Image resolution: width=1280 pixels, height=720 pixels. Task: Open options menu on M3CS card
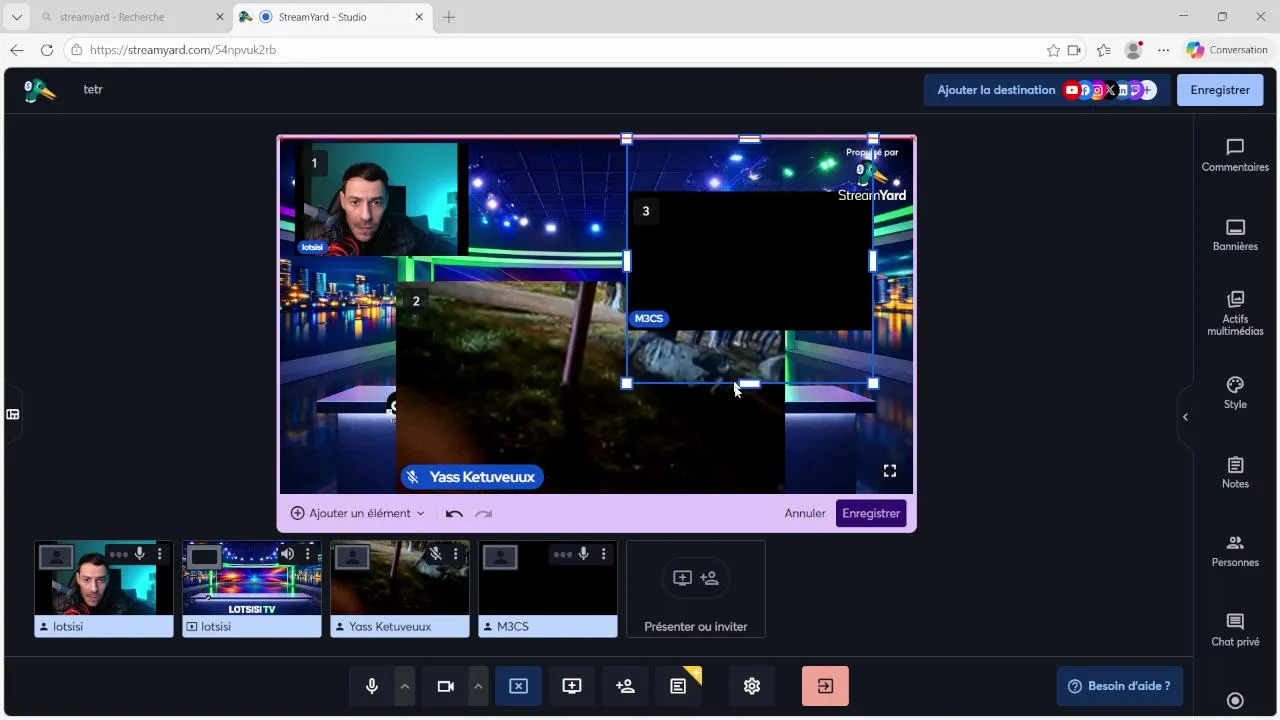[603, 554]
